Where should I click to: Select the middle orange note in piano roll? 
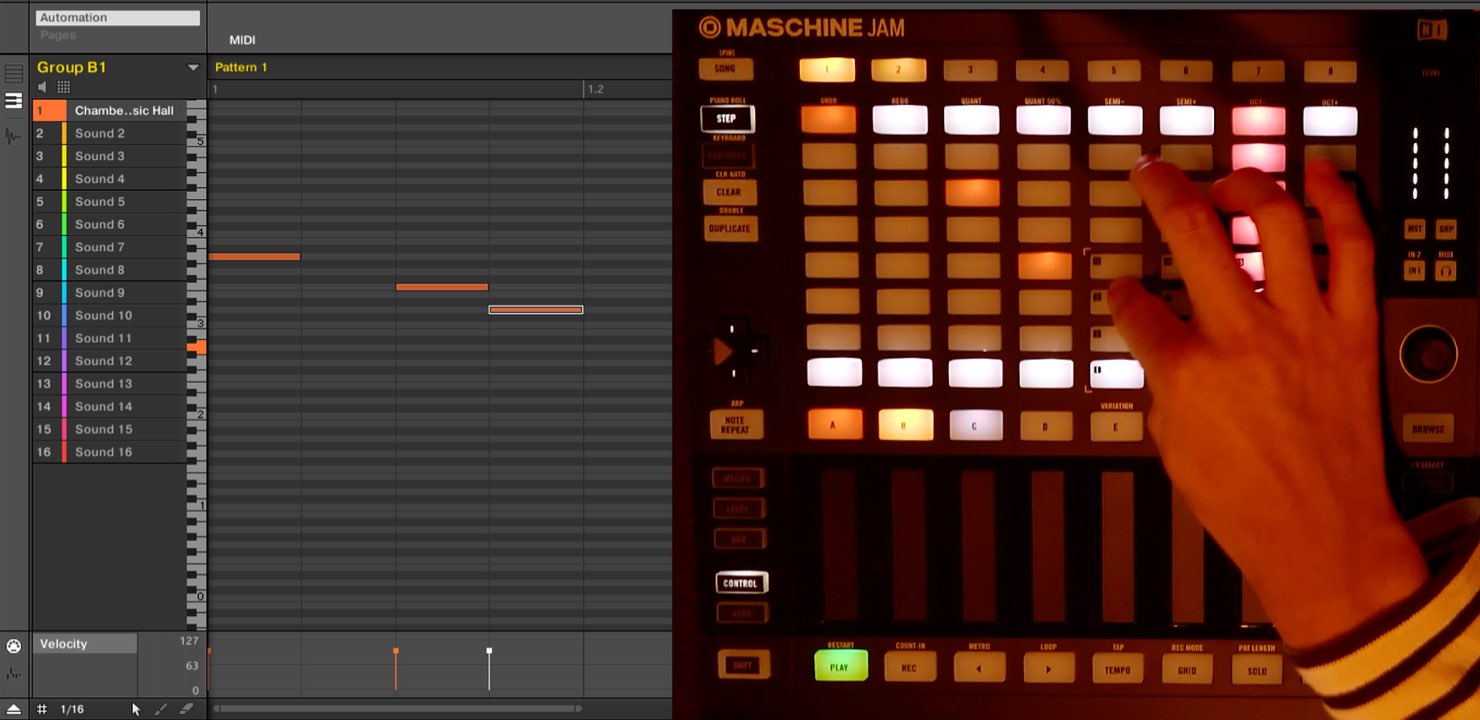[442, 287]
